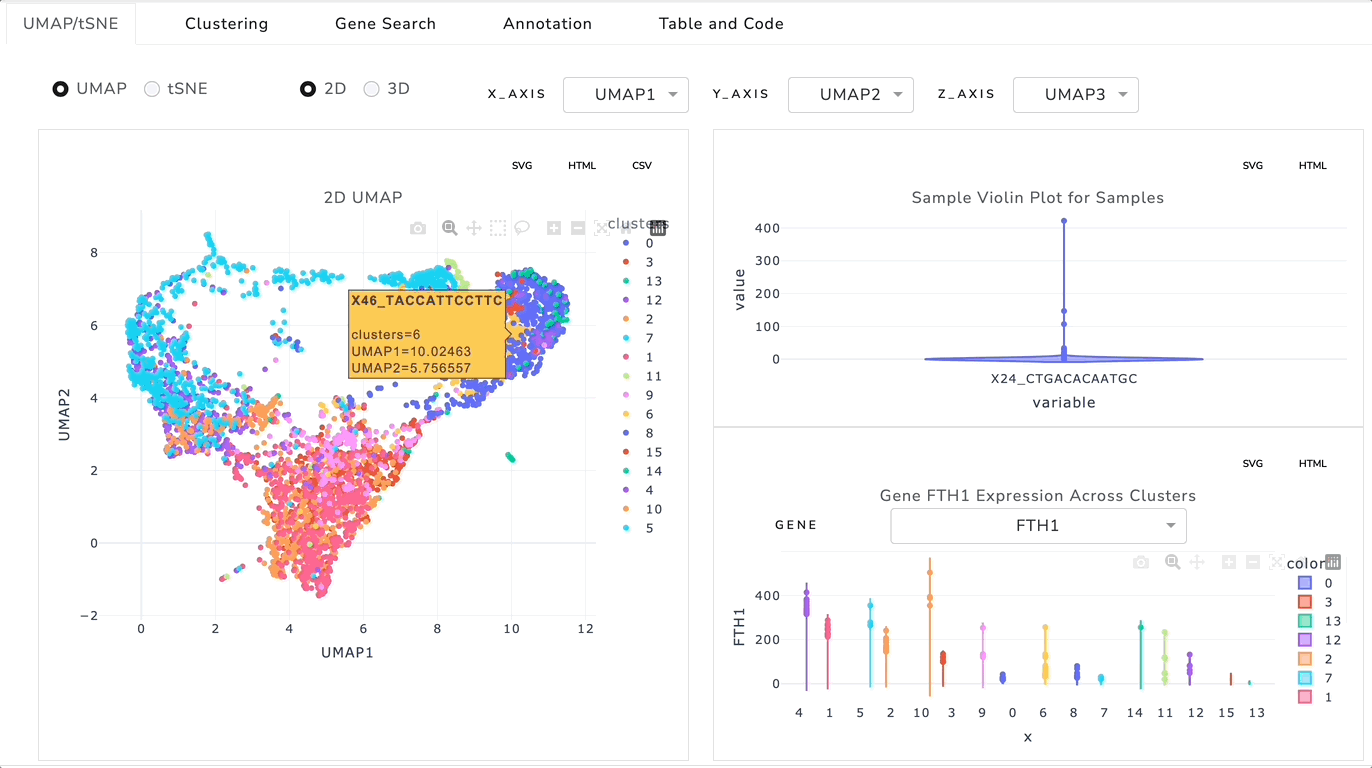
Task: Export FTH1 expression plot as HTML
Action: point(1313,463)
